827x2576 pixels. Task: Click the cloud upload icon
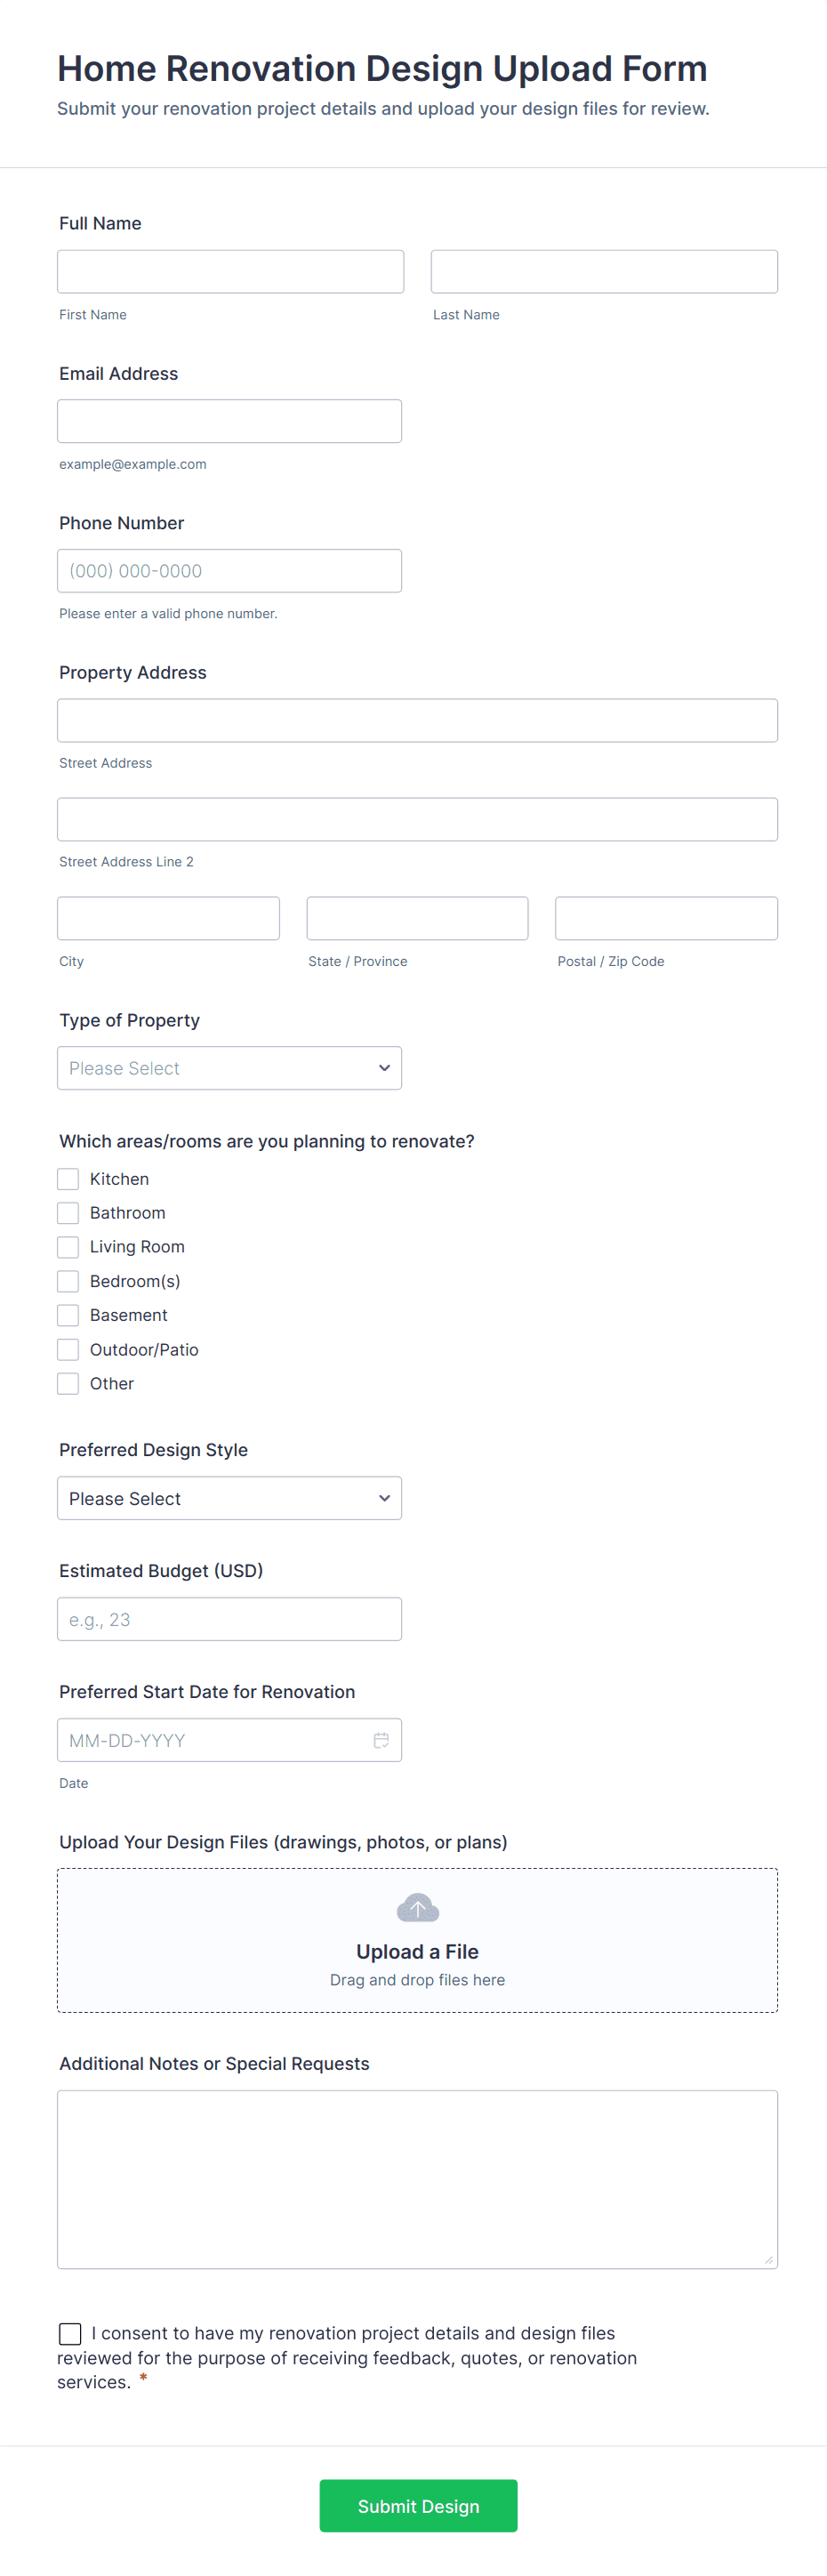417,1908
